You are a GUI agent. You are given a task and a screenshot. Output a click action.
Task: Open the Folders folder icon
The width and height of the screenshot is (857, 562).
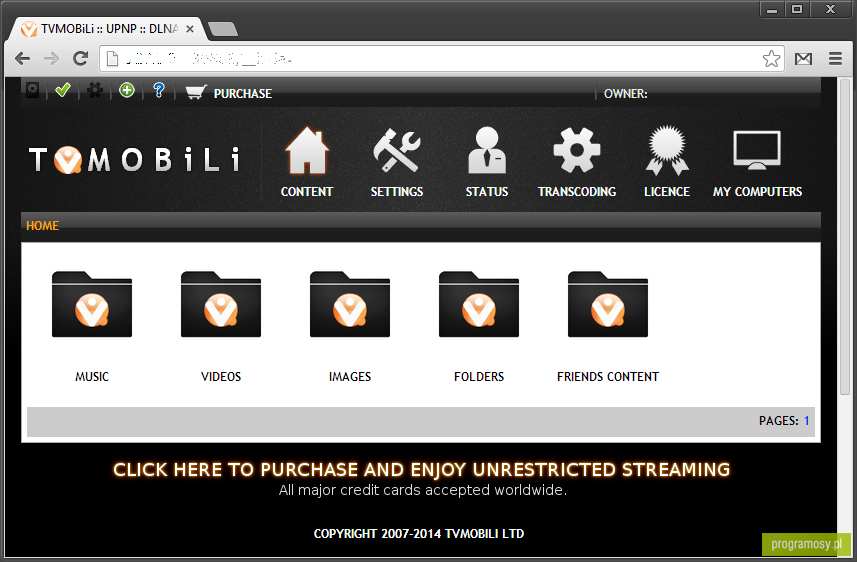coord(479,304)
